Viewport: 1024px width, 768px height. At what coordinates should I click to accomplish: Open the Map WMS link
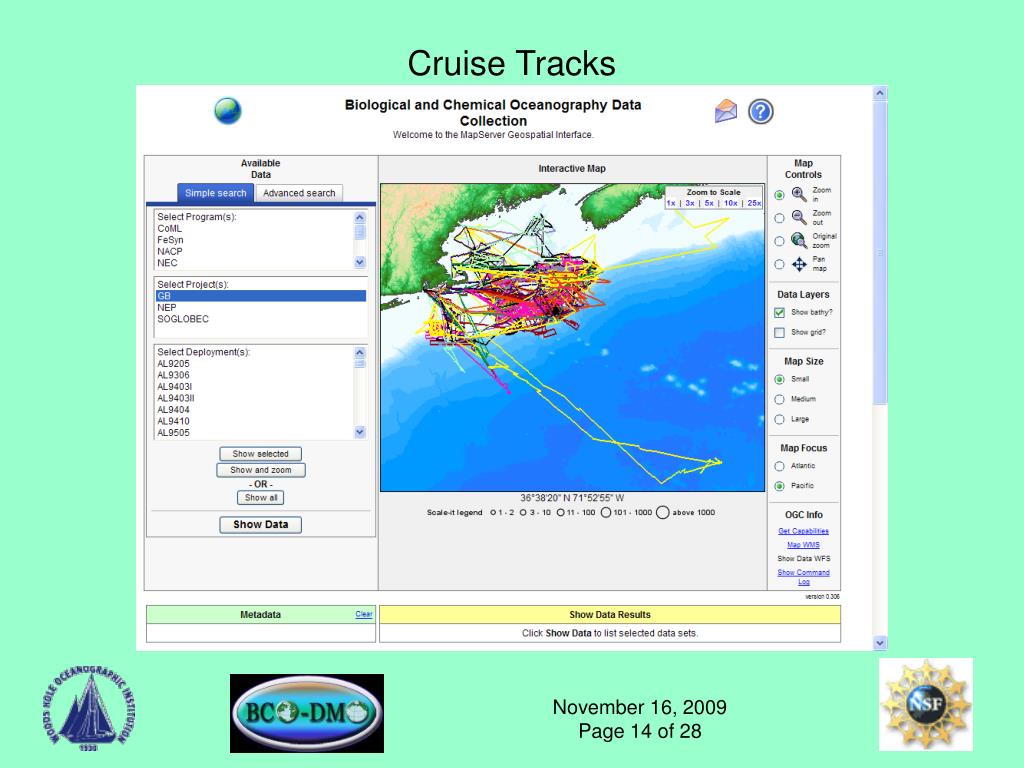pos(803,545)
